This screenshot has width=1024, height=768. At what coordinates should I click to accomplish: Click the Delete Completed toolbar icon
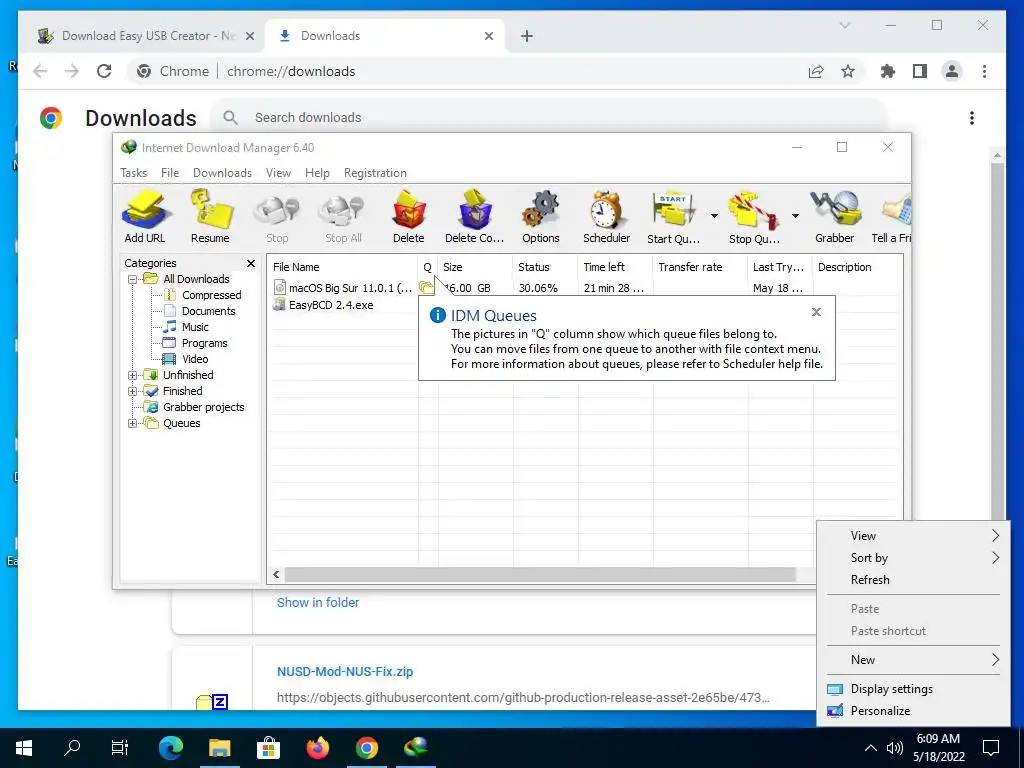click(x=475, y=216)
